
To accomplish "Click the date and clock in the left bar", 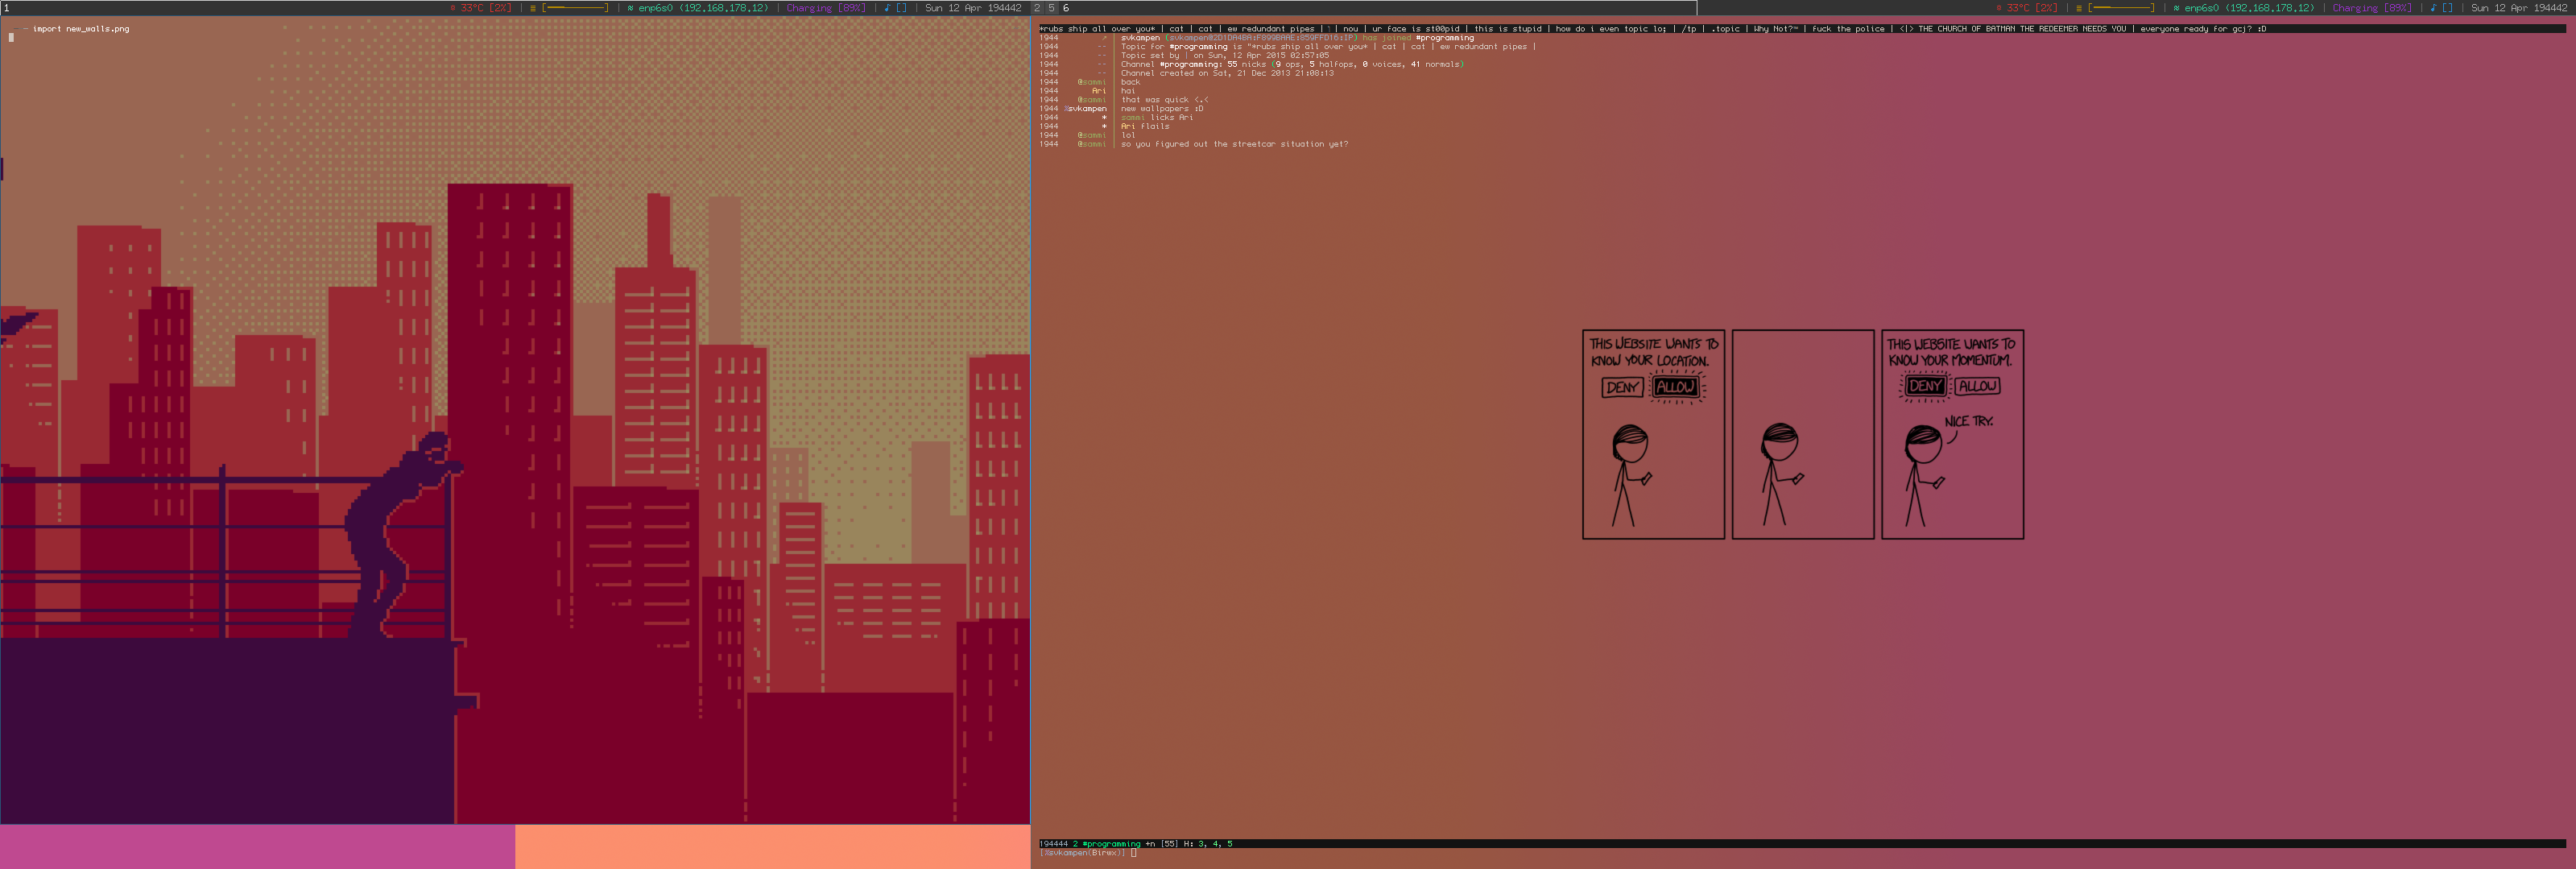I will pos(972,8).
